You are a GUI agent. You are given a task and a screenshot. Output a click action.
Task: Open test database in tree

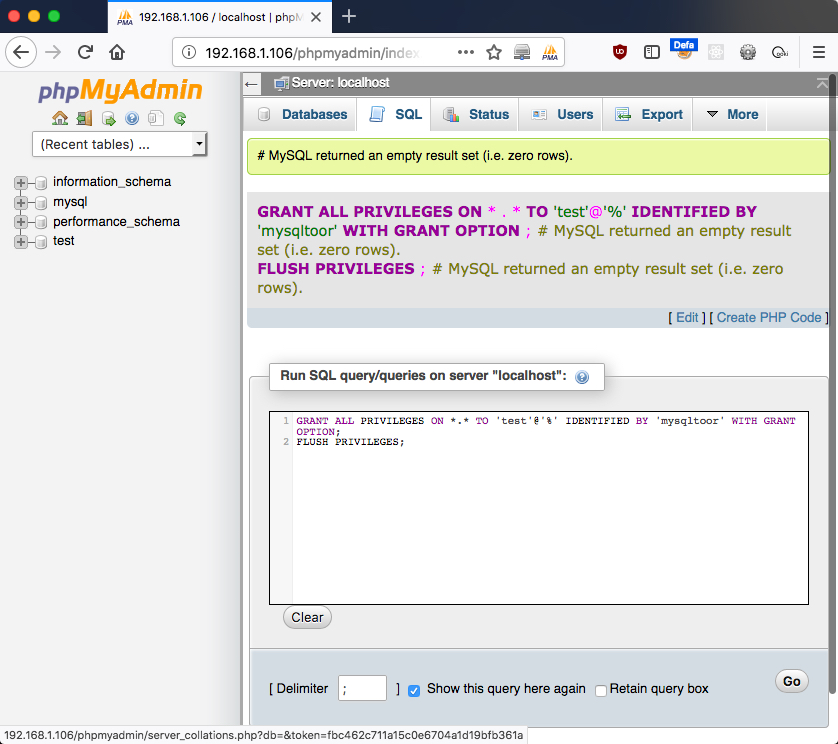point(64,241)
